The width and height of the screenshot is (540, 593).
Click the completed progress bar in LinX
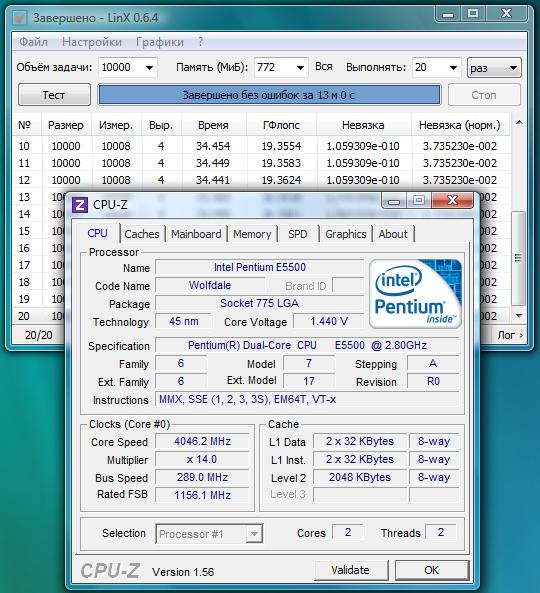[269, 95]
